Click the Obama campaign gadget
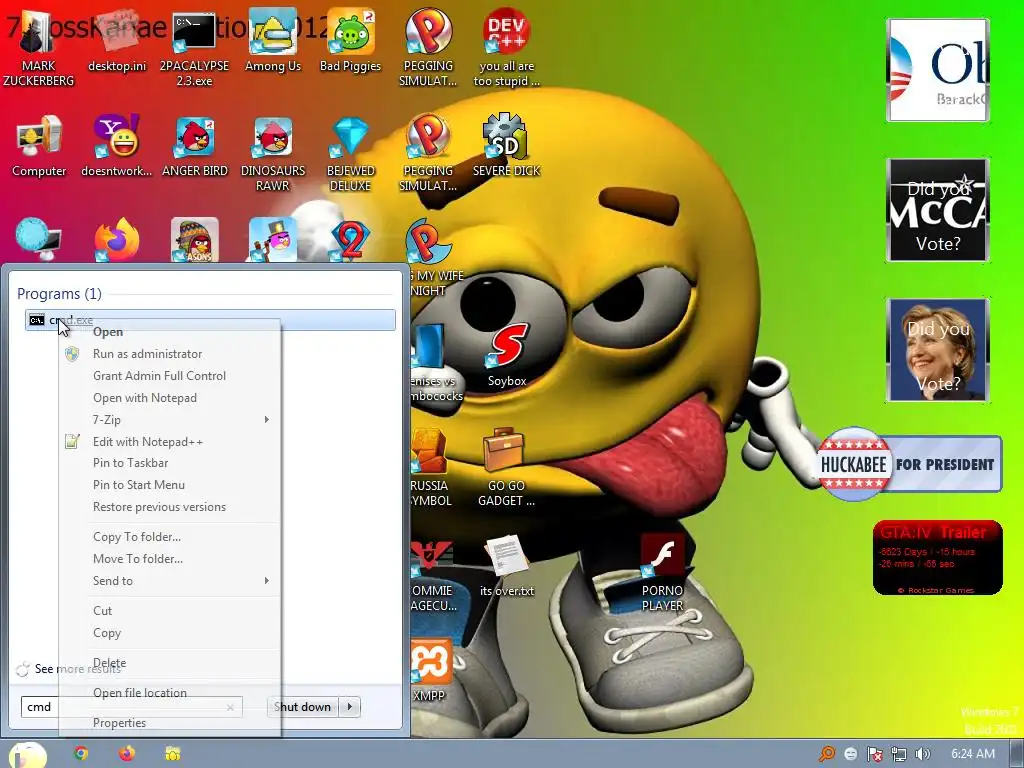This screenshot has width=1024, height=768. coord(938,70)
